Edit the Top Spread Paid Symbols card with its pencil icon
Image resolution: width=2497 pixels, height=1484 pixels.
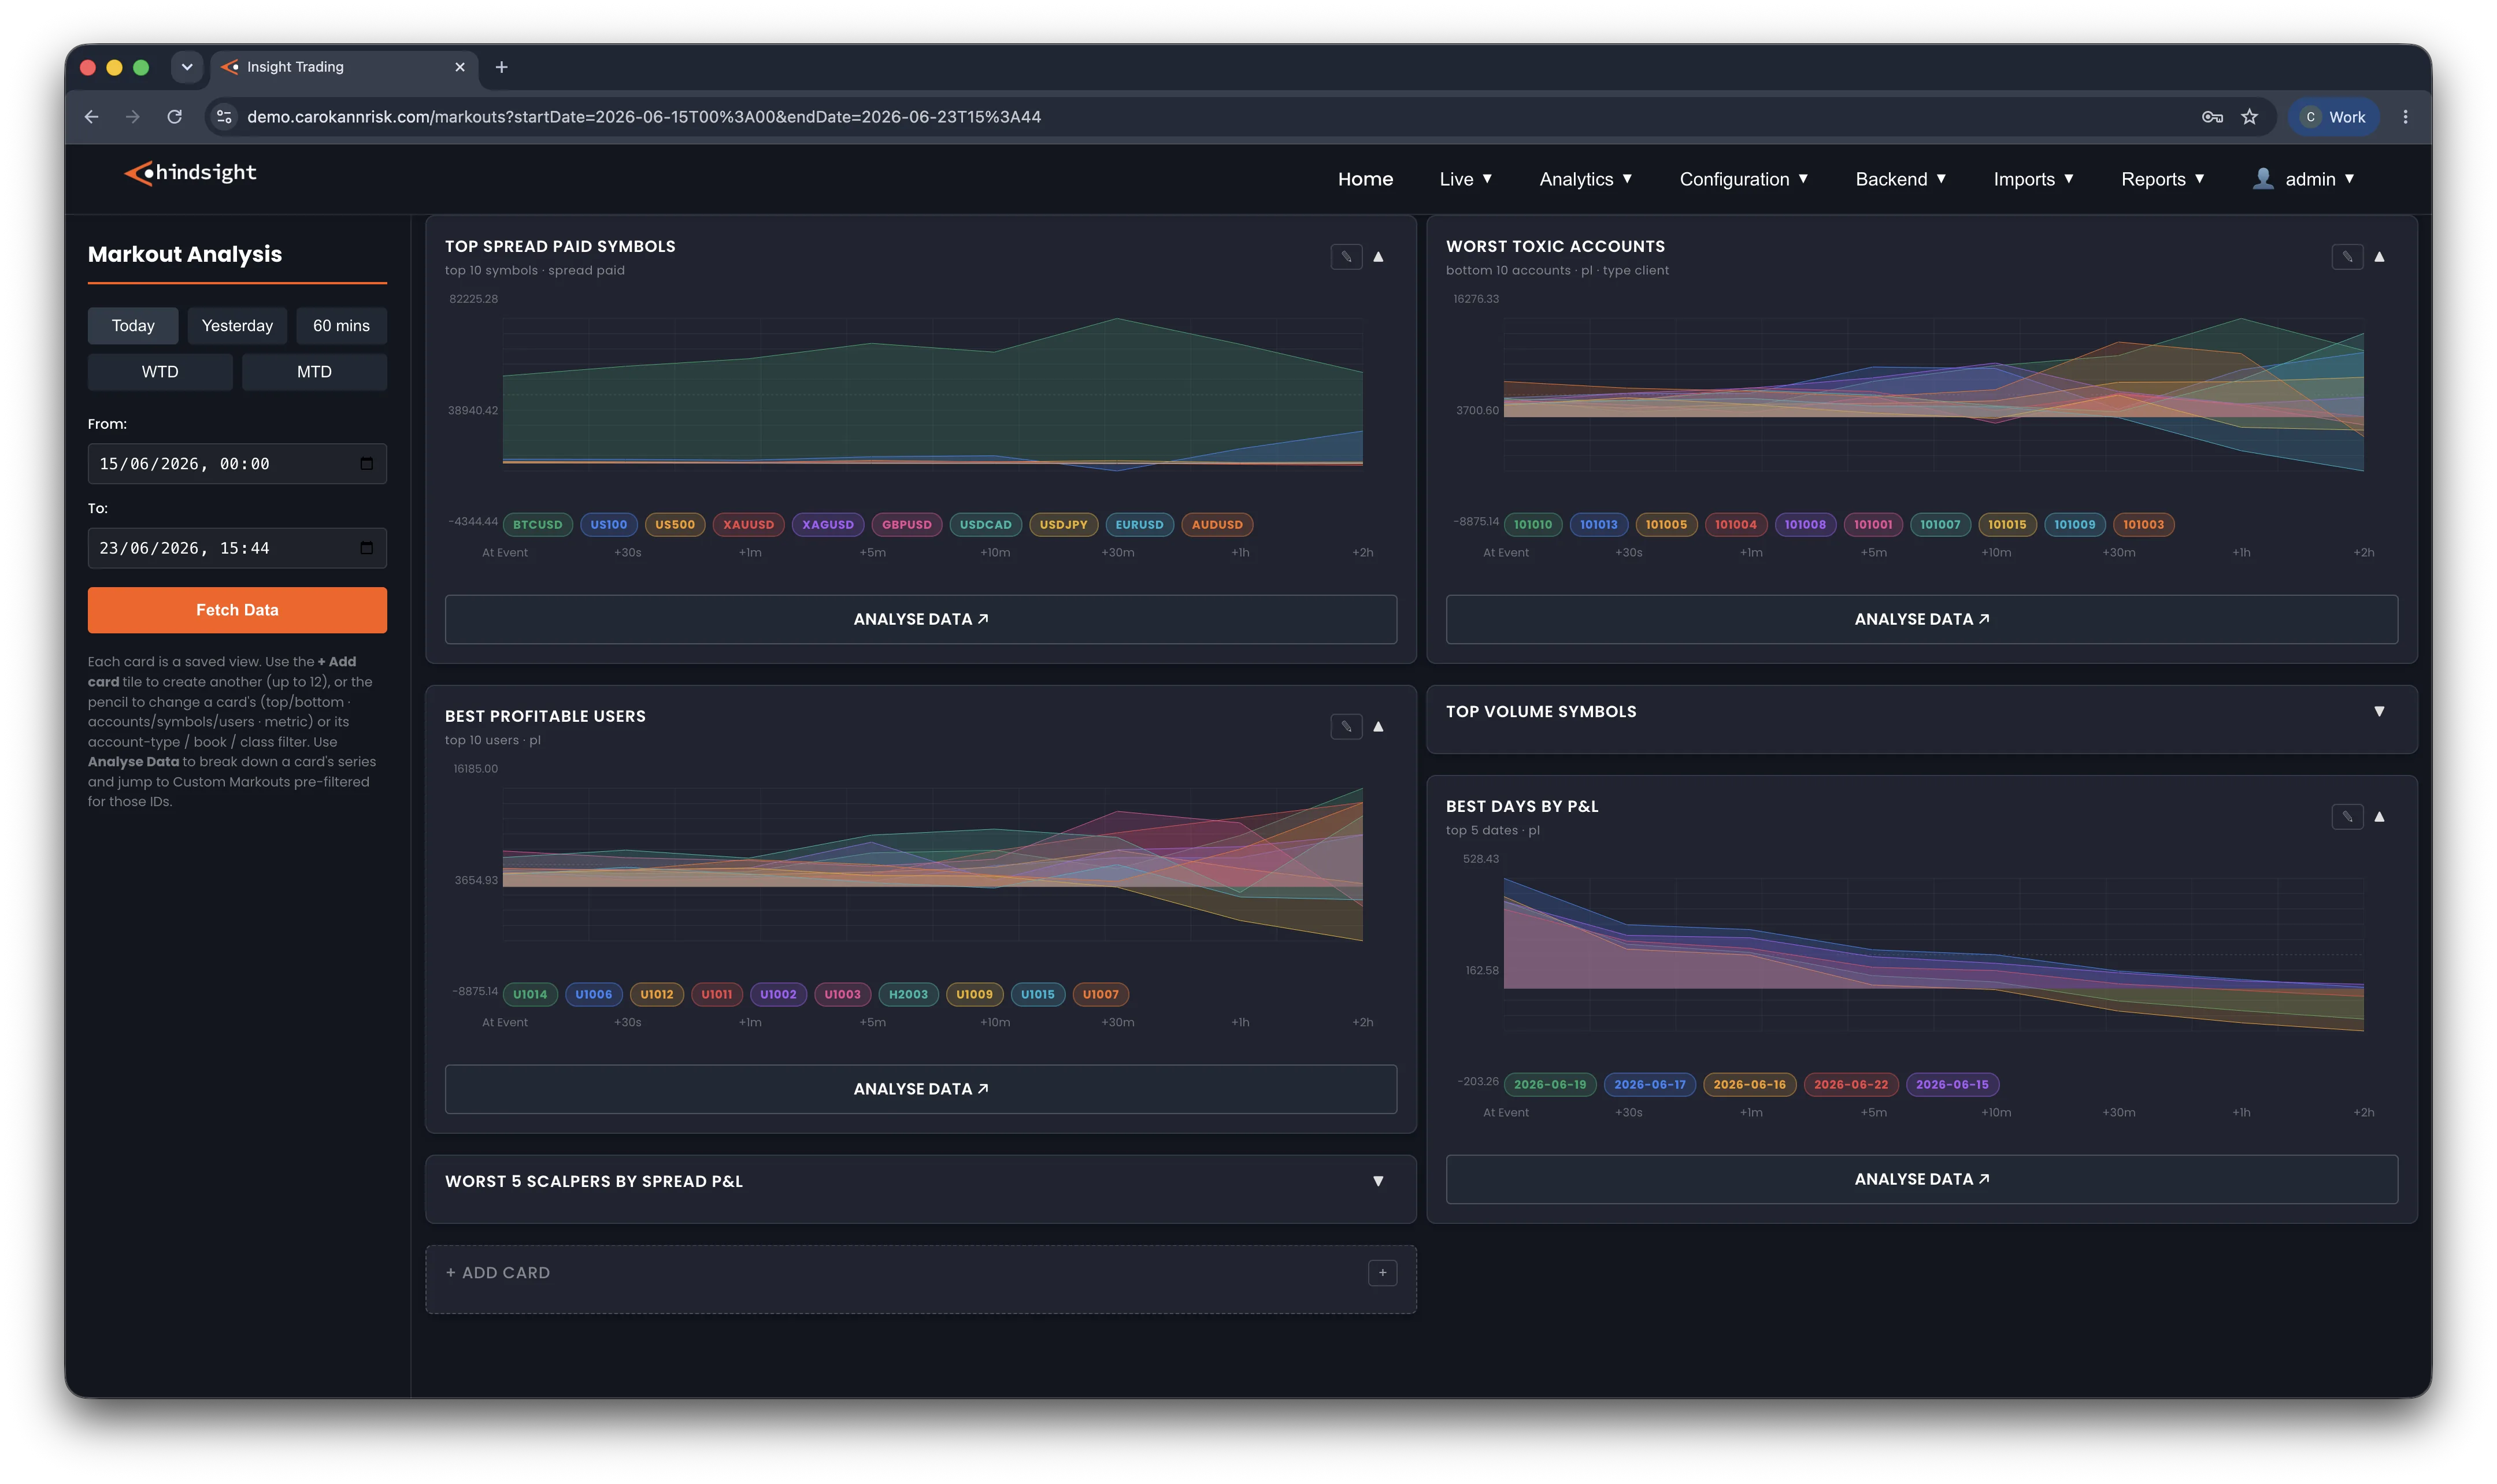1346,257
